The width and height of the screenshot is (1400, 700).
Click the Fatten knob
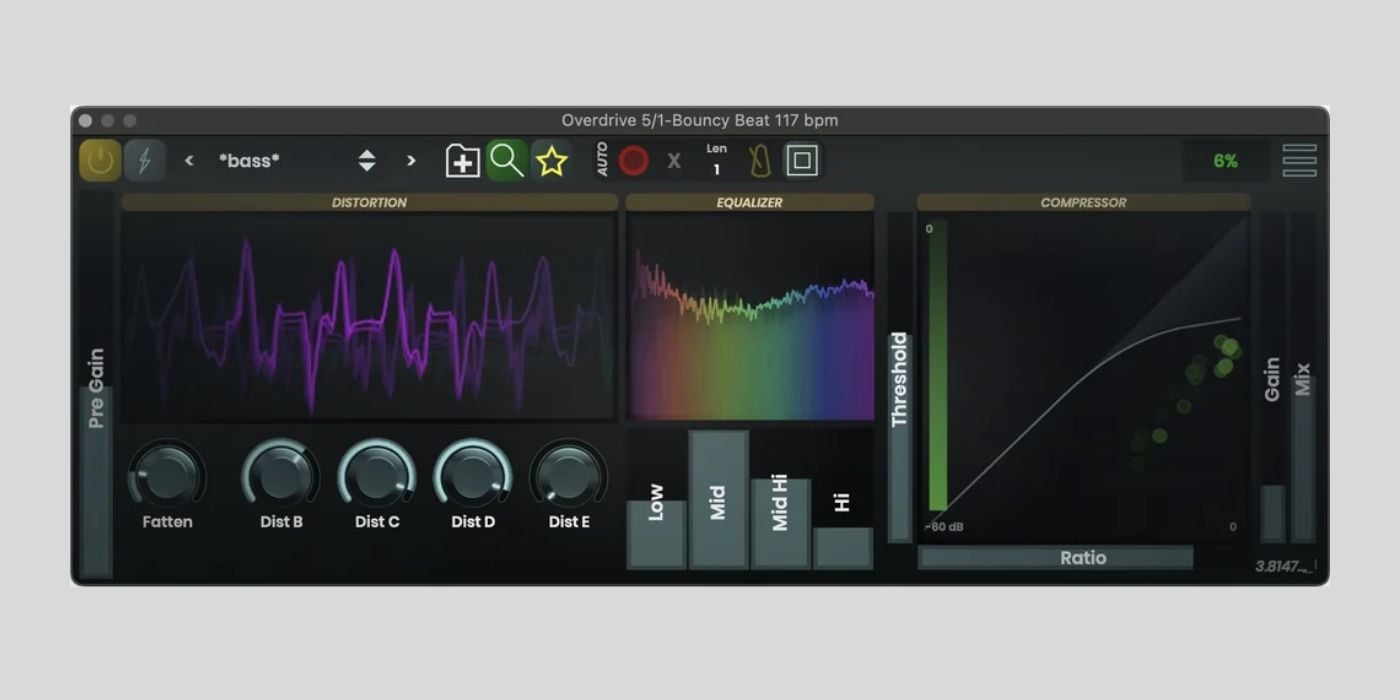167,474
